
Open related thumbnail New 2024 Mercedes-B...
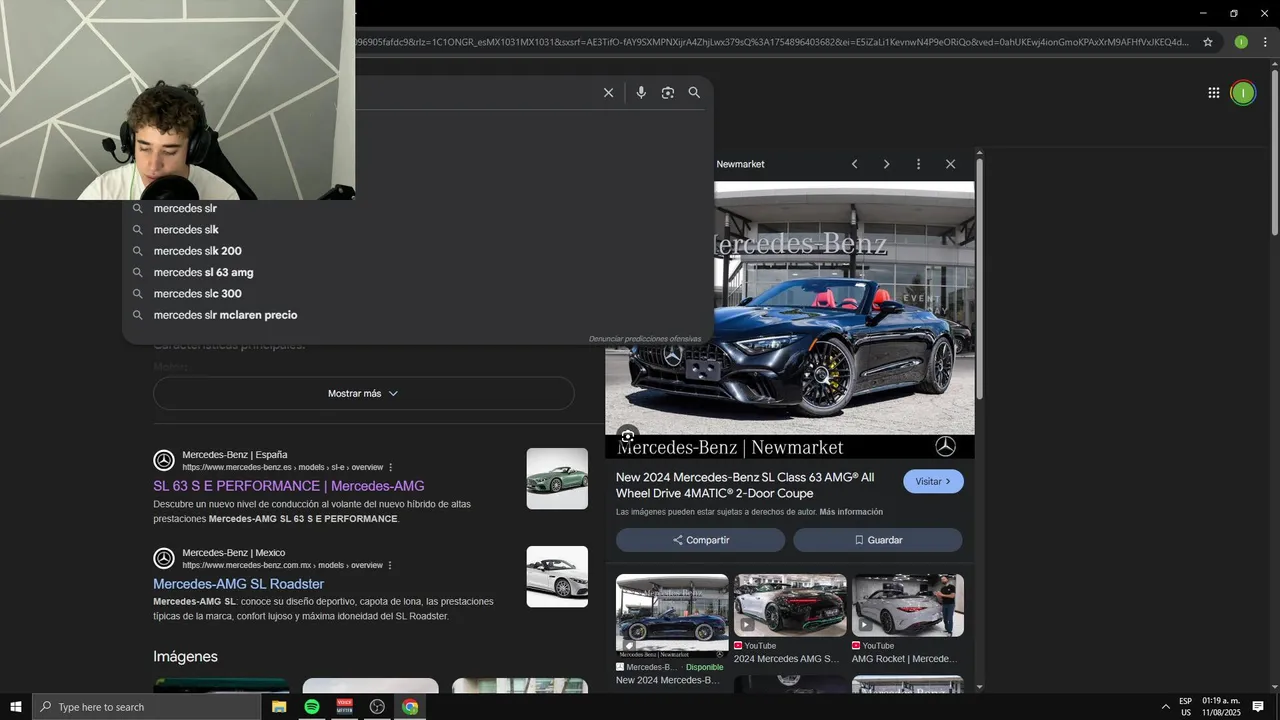(x=672, y=615)
